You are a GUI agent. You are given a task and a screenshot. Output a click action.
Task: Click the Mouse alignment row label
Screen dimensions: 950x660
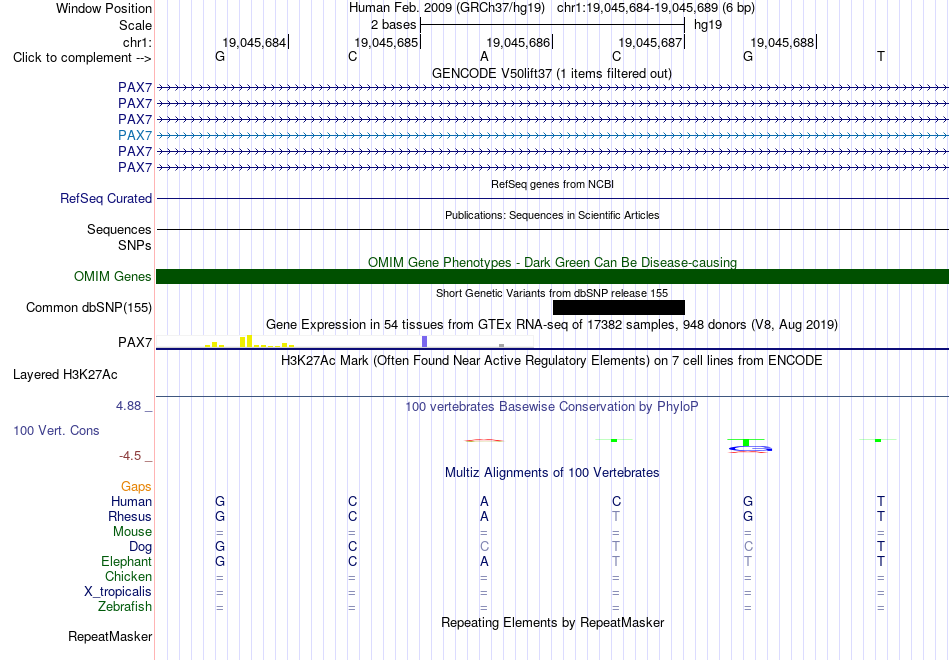pos(132,532)
